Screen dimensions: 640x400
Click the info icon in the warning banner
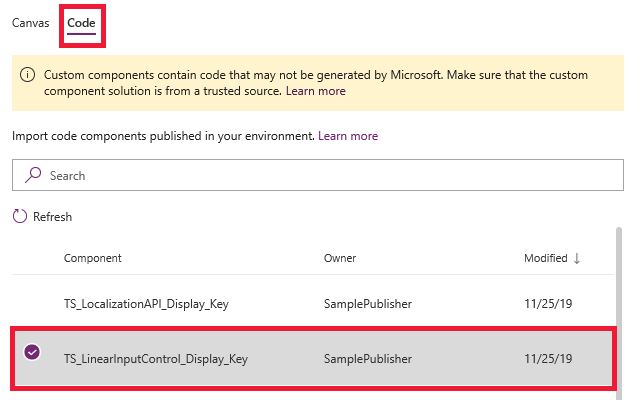[27, 75]
